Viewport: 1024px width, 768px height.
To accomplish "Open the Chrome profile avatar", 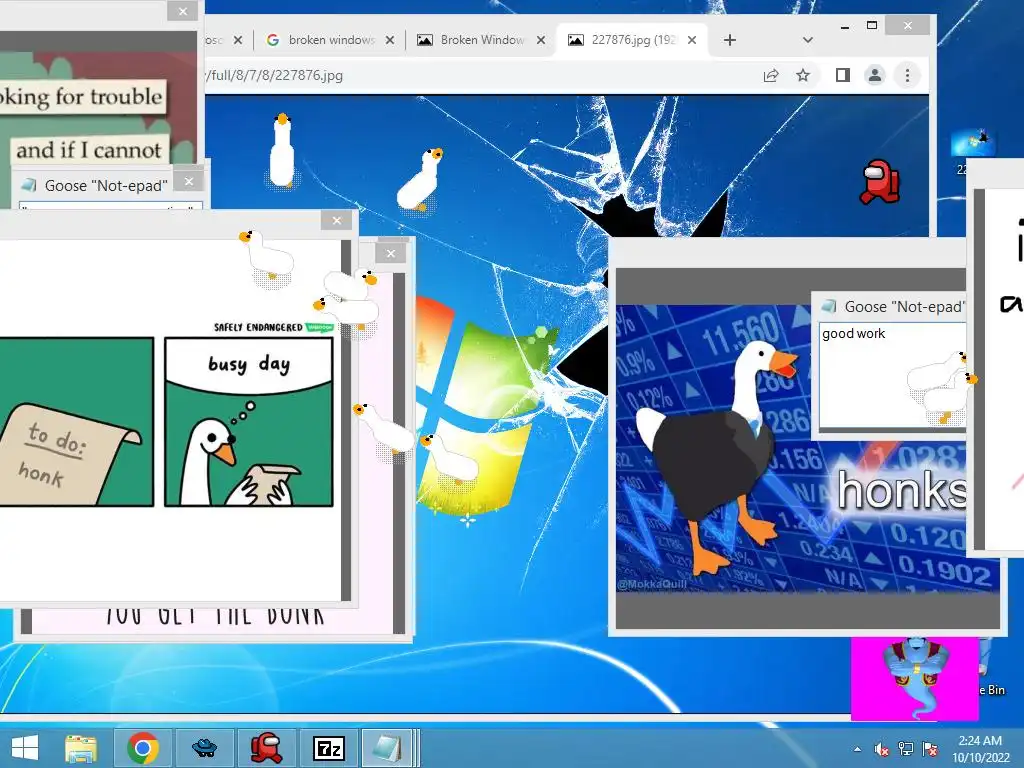I will tap(874, 75).
